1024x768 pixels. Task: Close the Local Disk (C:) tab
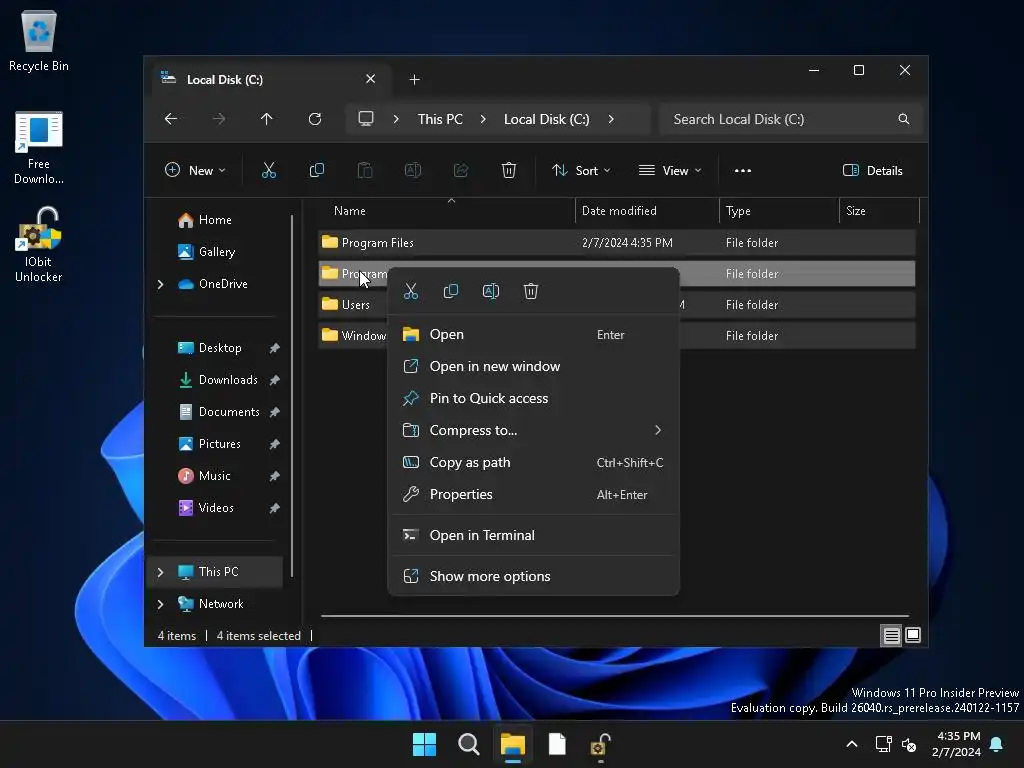point(370,79)
